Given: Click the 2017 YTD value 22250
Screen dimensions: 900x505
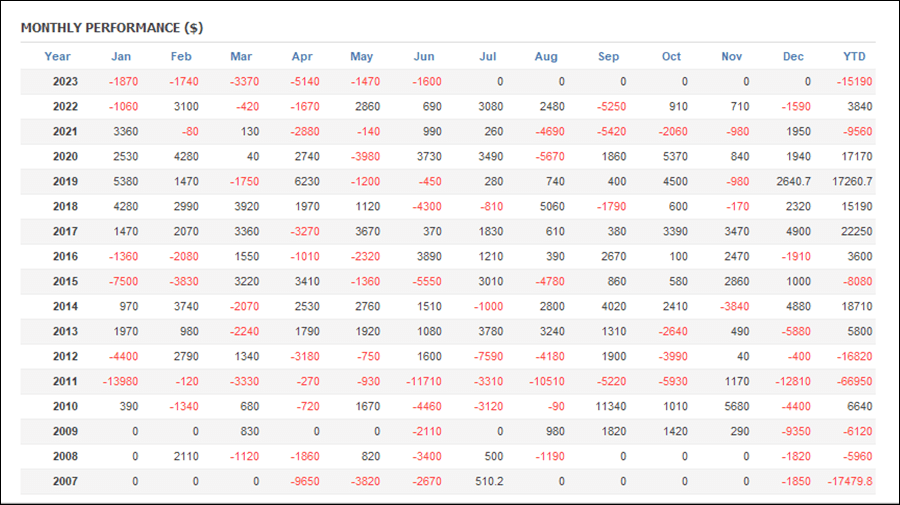Looking at the screenshot, I should click(857, 231).
